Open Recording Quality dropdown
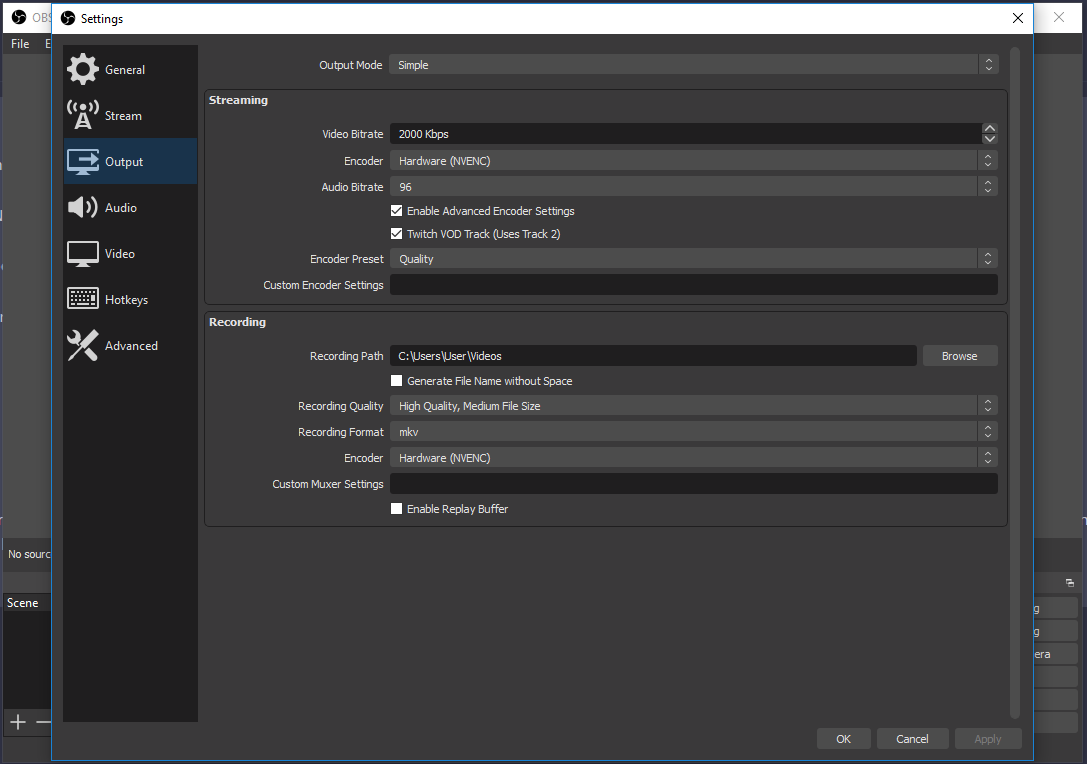This screenshot has width=1087, height=764. pos(693,406)
